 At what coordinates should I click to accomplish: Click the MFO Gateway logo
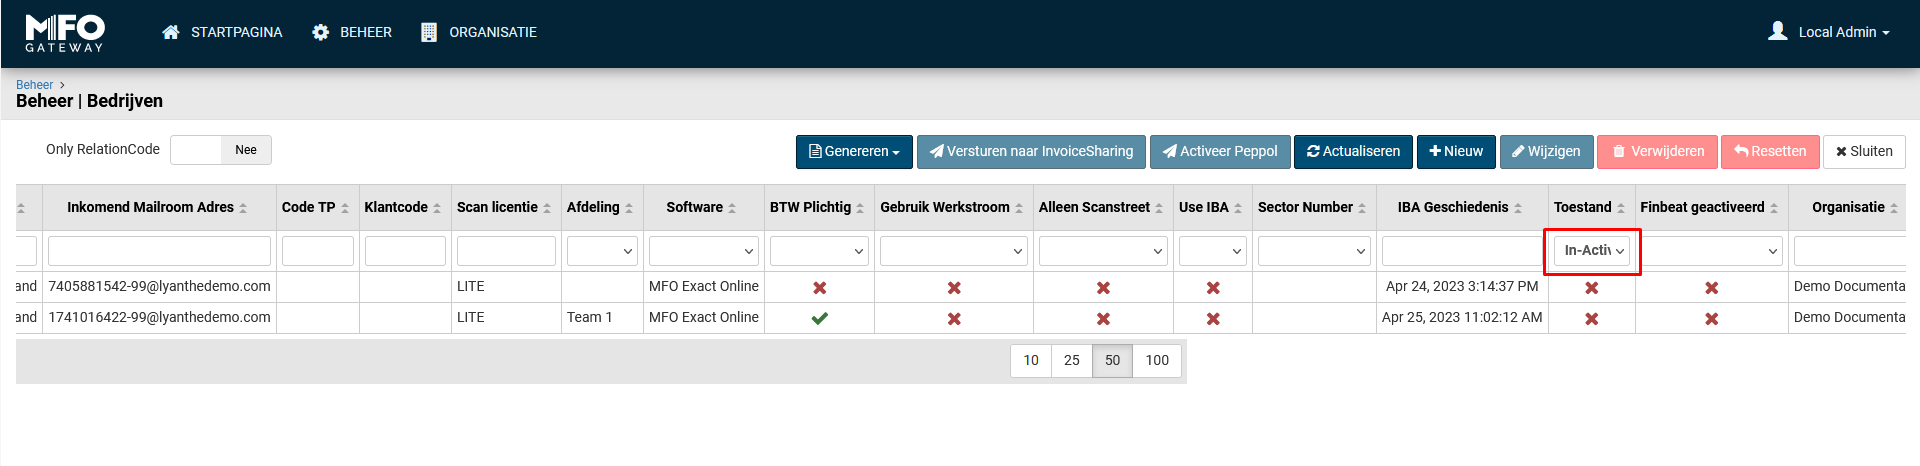click(x=65, y=33)
